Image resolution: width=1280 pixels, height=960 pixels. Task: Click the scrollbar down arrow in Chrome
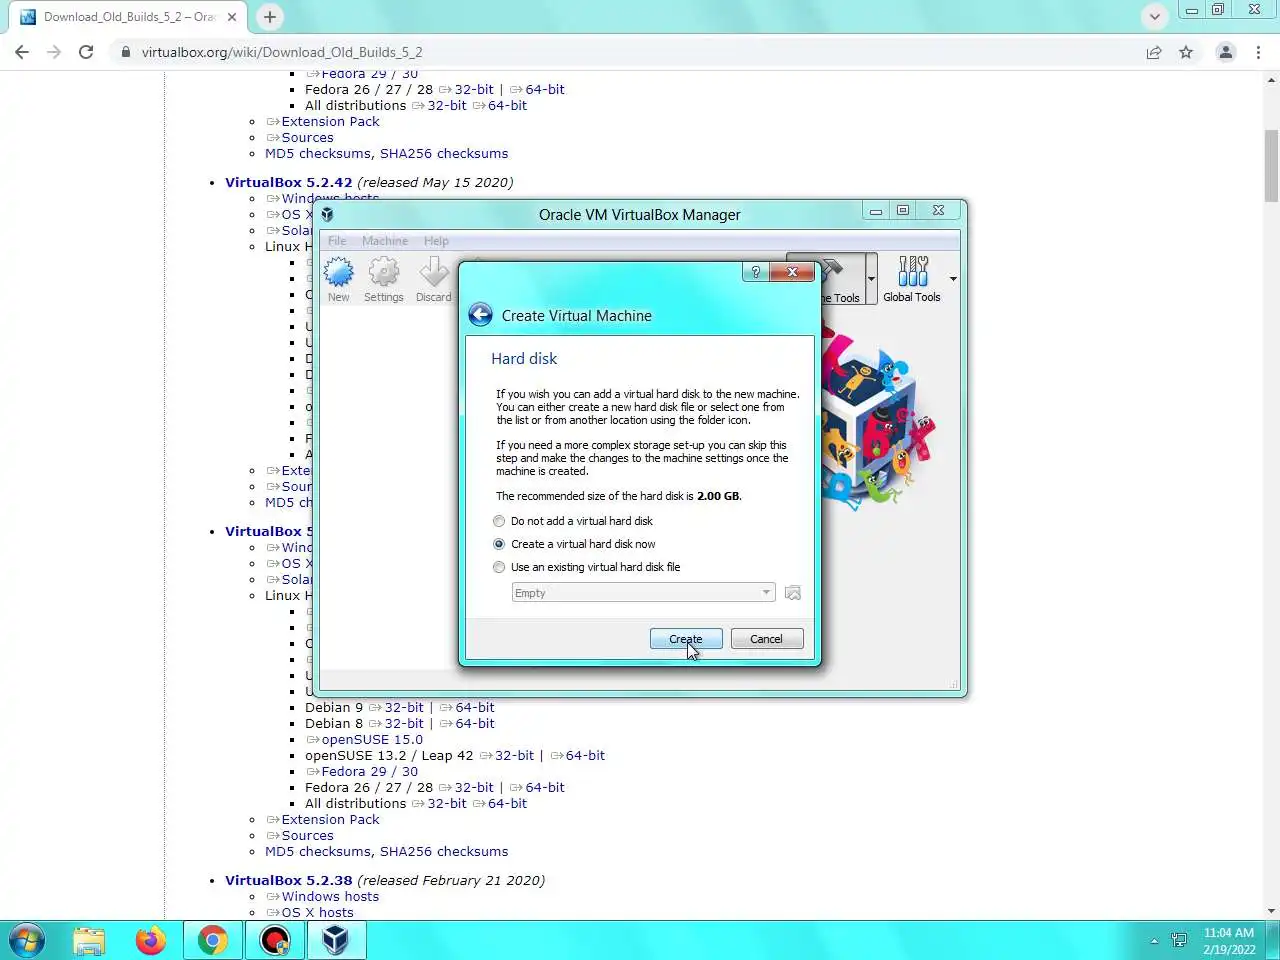point(1271,911)
